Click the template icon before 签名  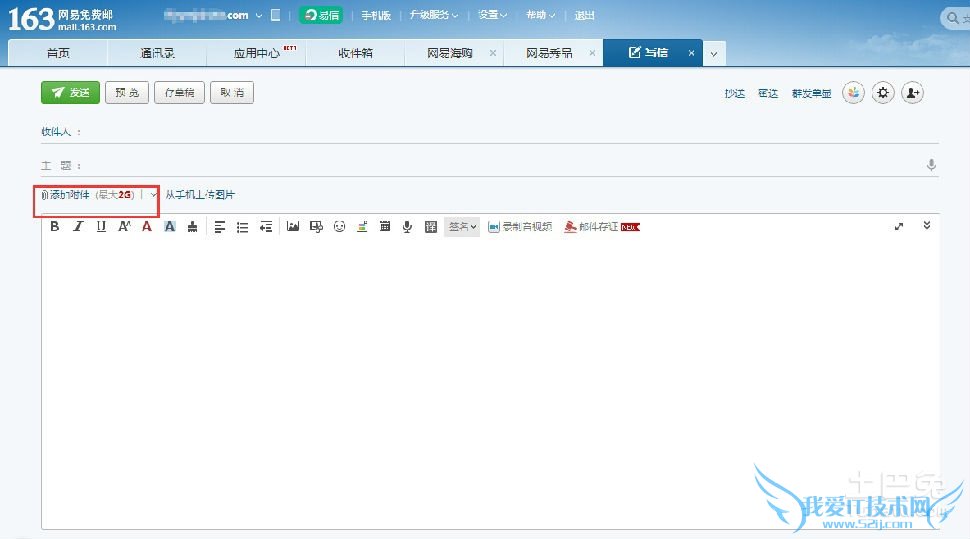point(431,227)
